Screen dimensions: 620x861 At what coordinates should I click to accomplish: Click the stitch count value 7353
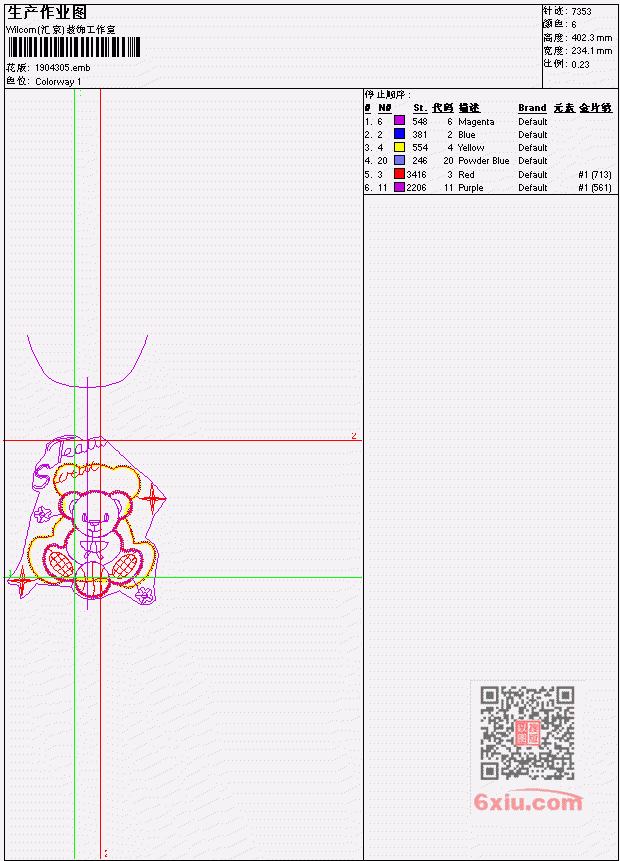click(x=581, y=11)
